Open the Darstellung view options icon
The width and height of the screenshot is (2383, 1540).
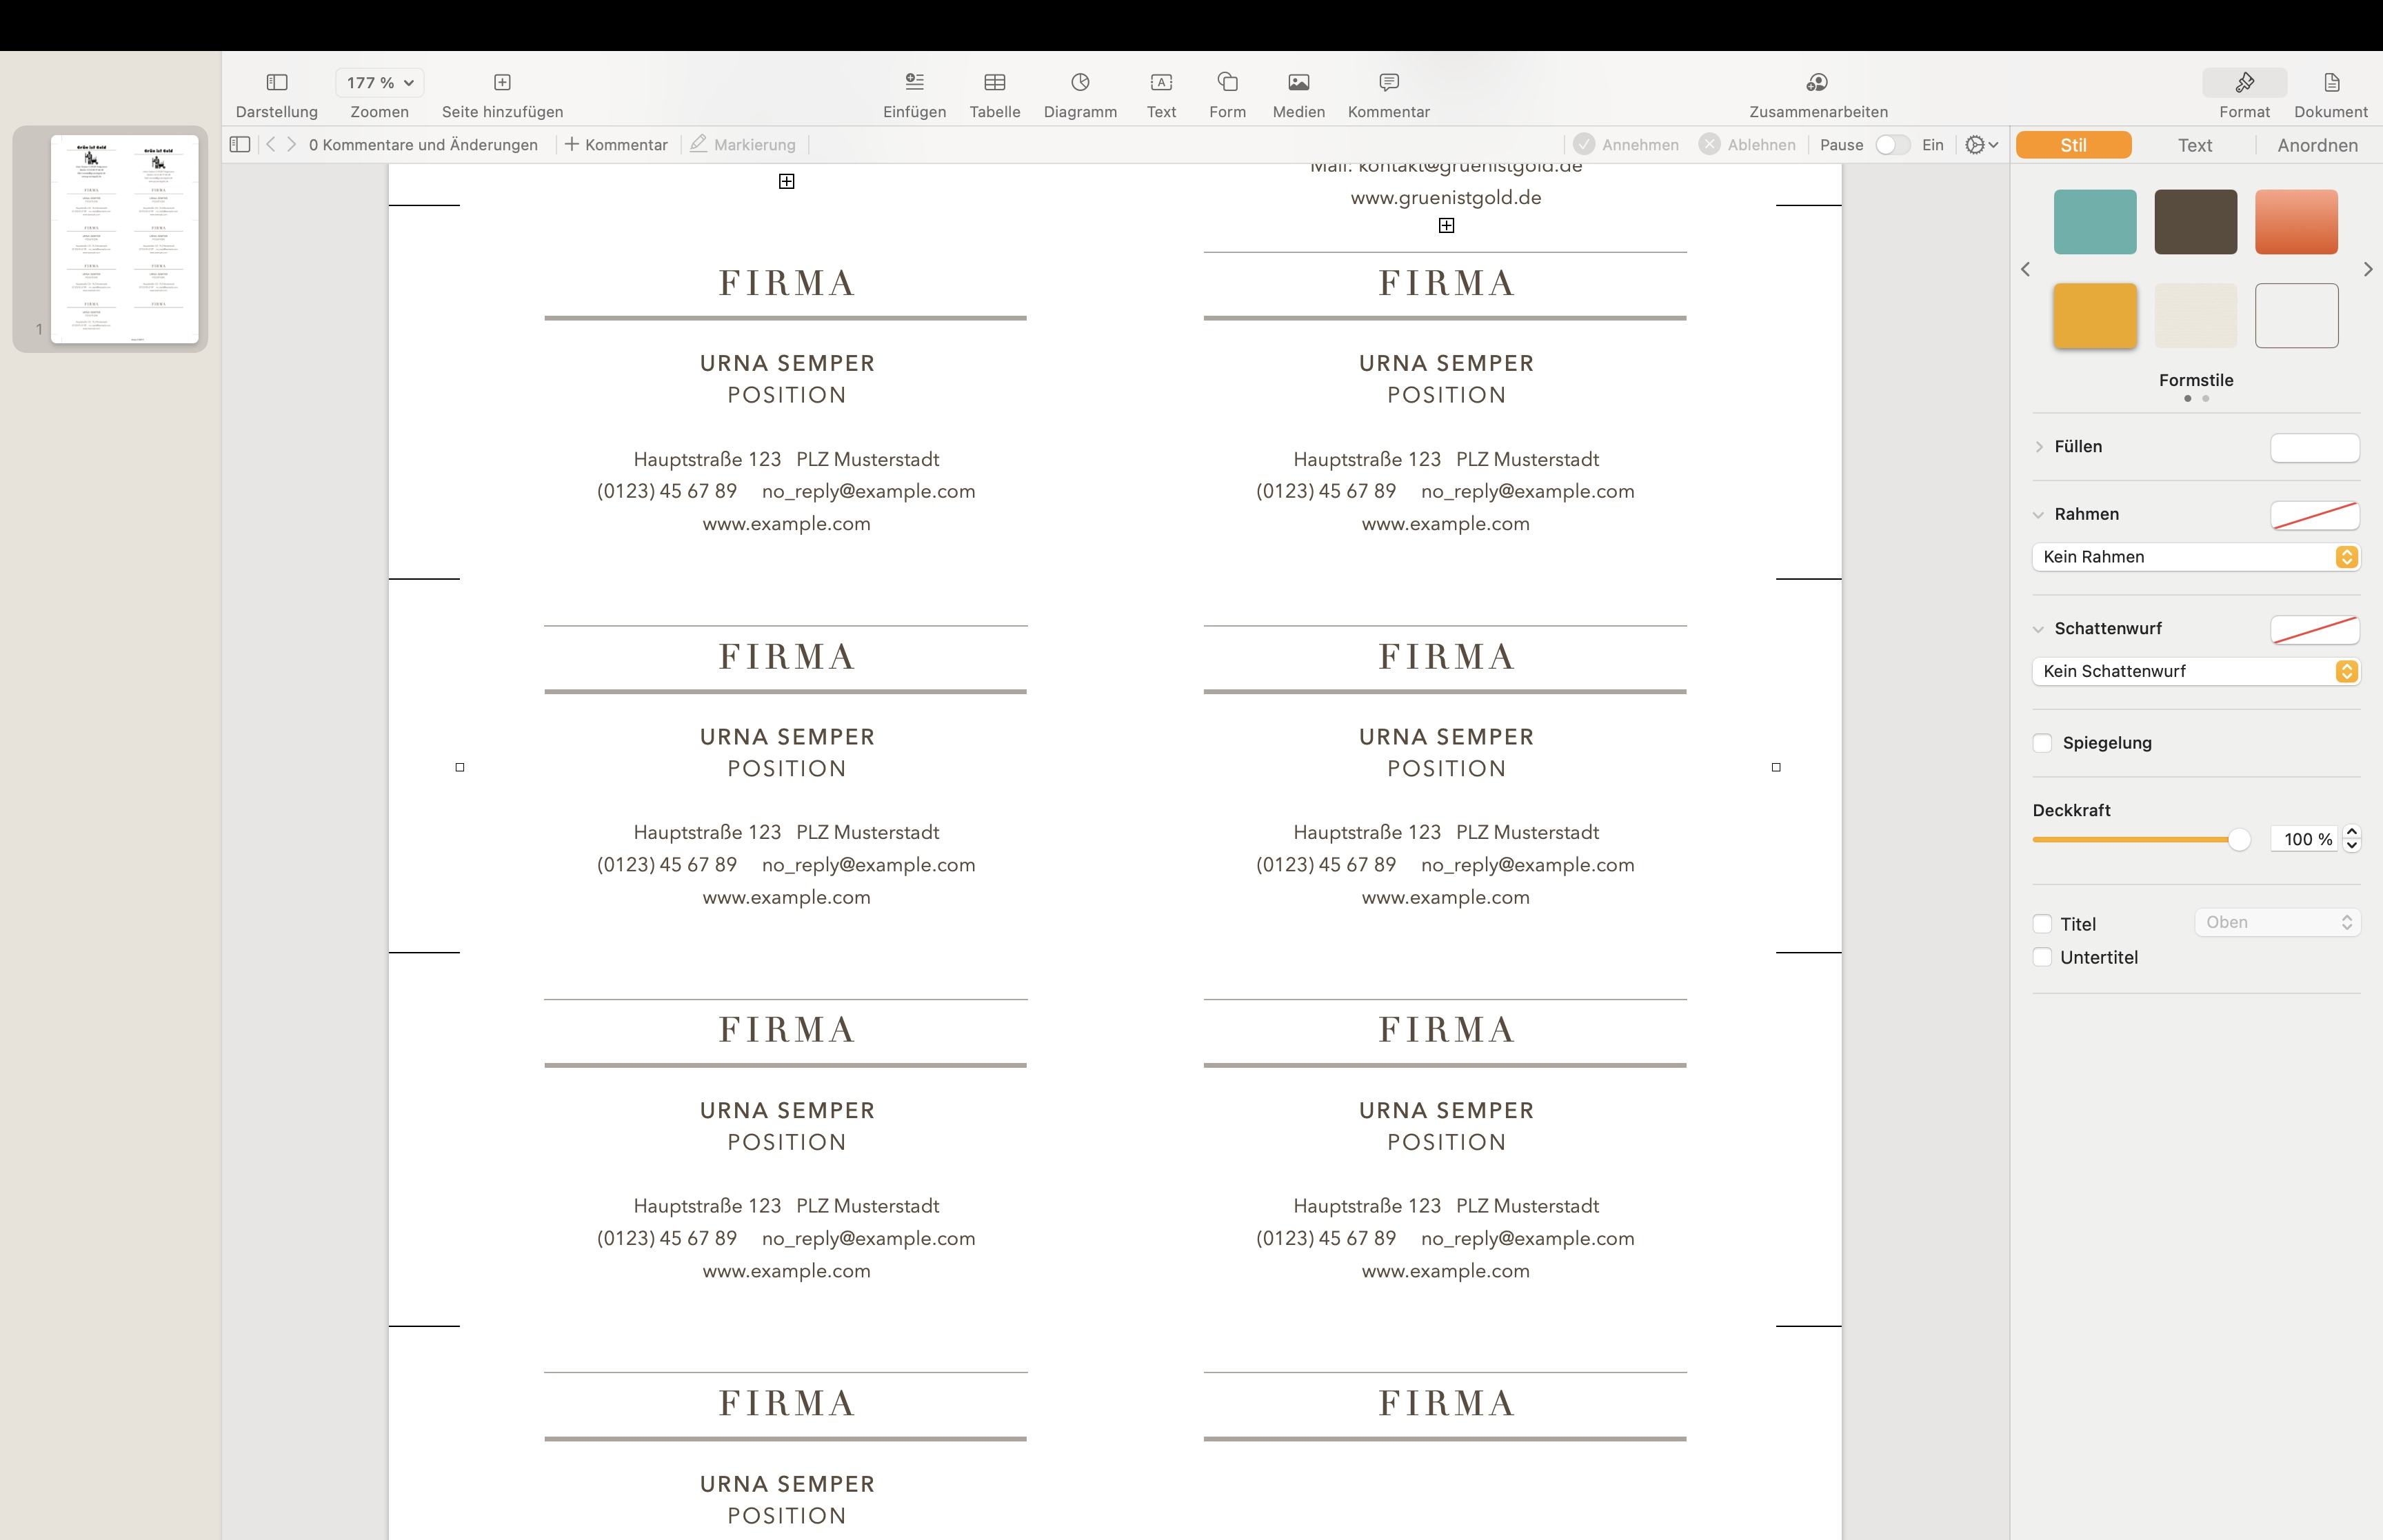coord(277,82)
